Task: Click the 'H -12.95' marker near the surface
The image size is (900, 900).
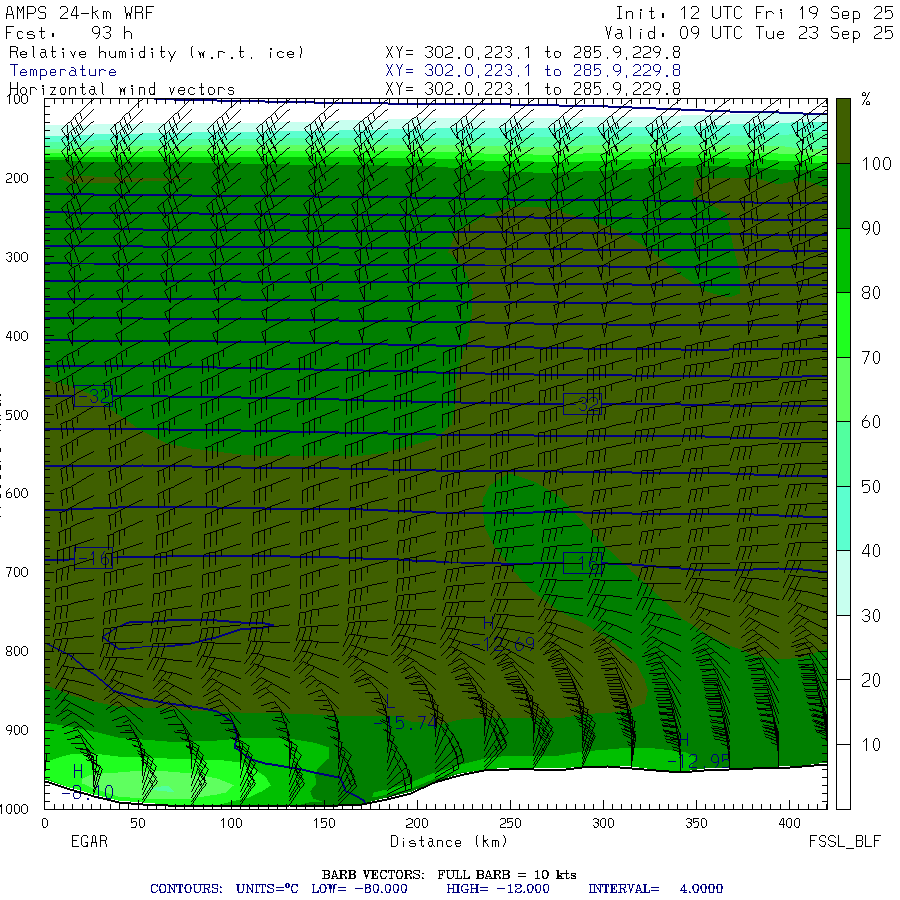Action: coord(698,751)
